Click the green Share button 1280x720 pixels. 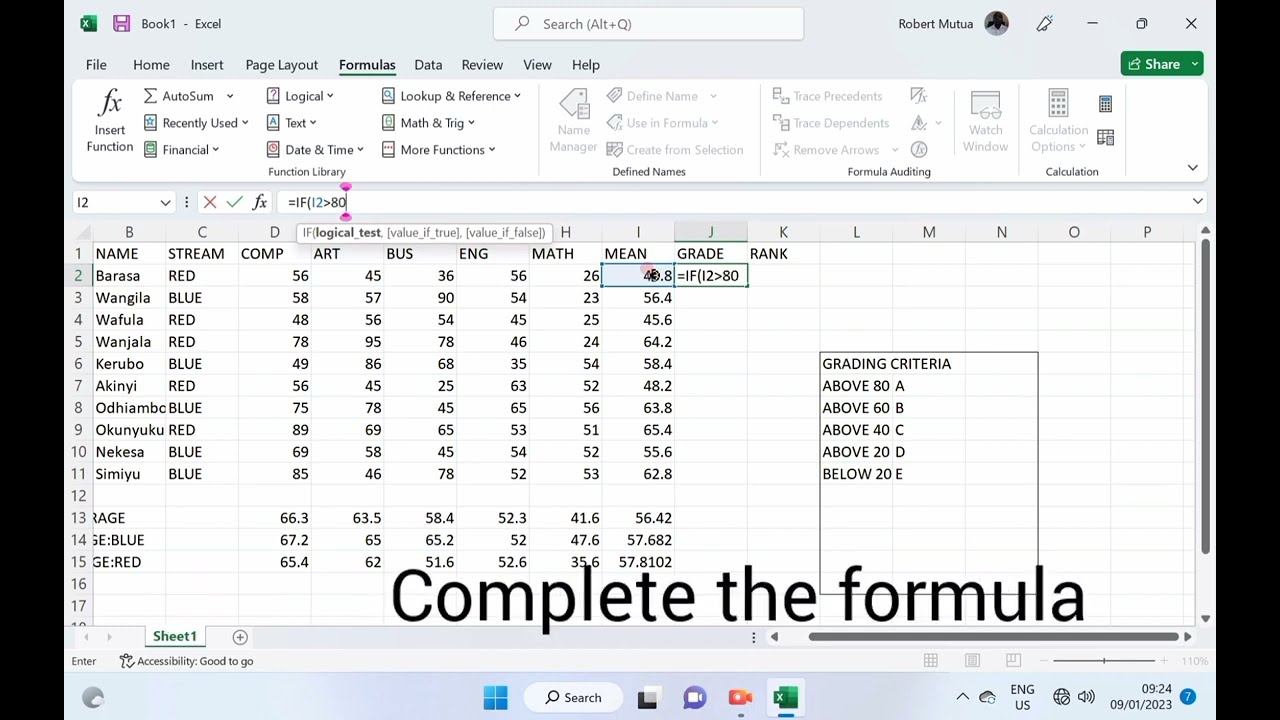pos(1162,64)
